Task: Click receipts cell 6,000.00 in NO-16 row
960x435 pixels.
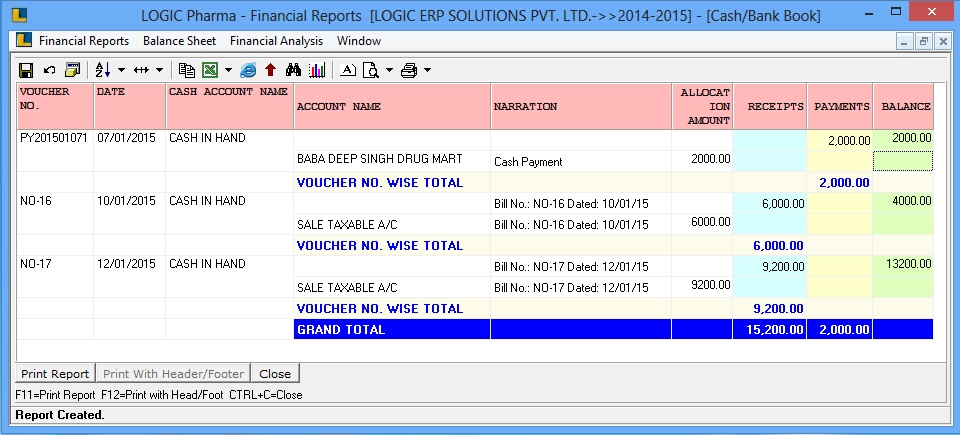Action: point(770,203)
